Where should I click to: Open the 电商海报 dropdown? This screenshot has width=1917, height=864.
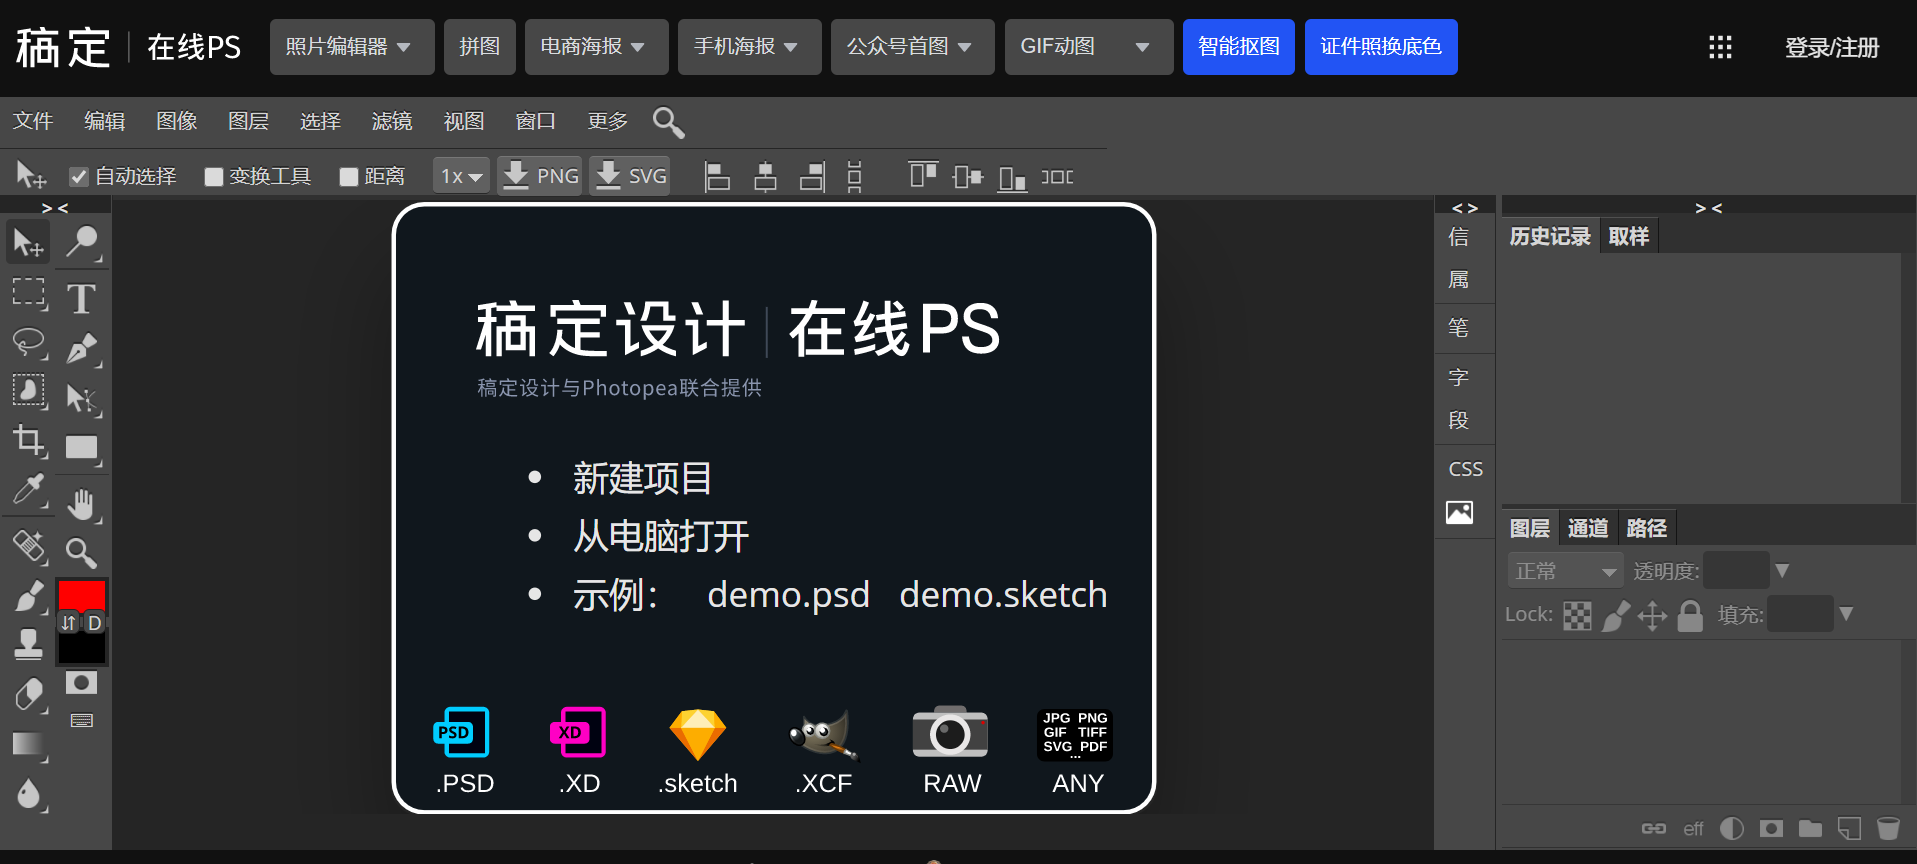(597, 47)
